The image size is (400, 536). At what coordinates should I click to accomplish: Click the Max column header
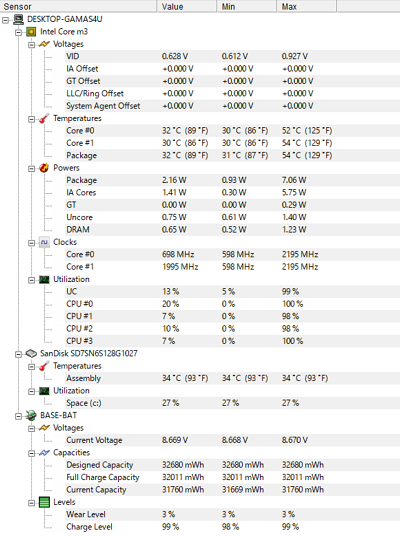click(x=307, y=6)
